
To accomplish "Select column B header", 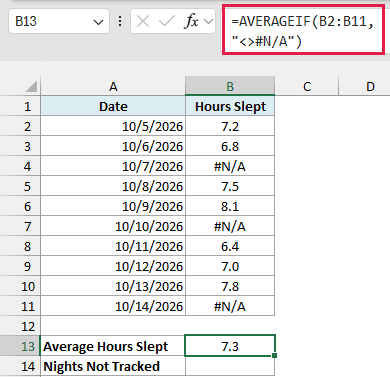I will pyautogui.click(x=230, y=87).
